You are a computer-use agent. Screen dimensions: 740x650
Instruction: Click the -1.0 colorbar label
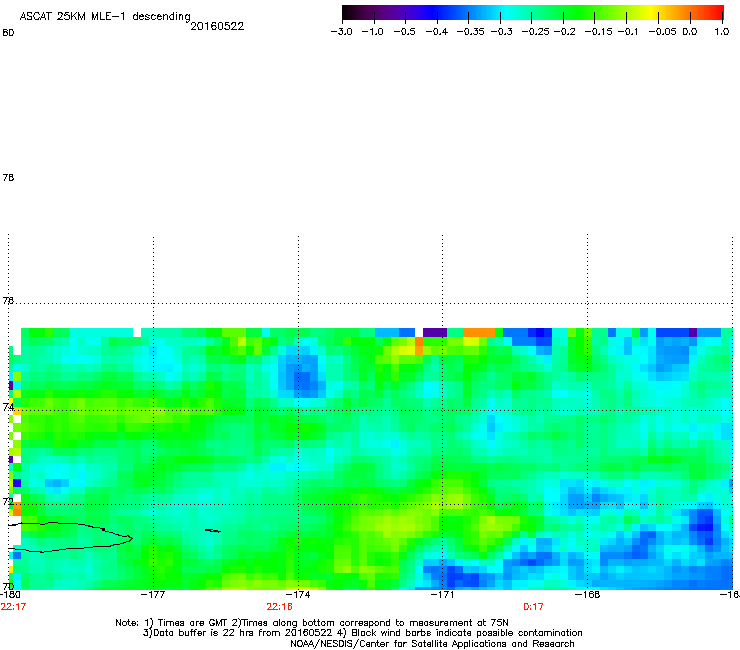[373, 32]
